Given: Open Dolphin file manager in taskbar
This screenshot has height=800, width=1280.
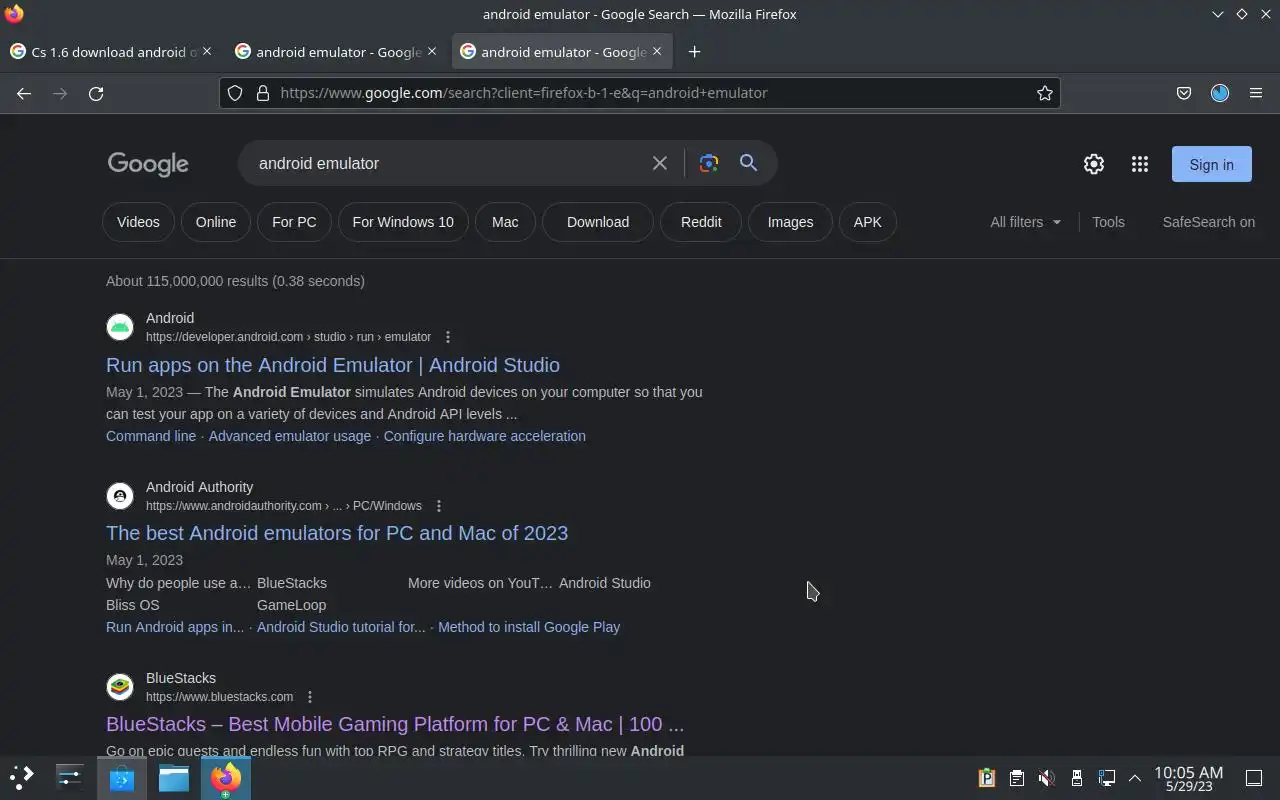Looking at the screenshot, I should 174,777.
